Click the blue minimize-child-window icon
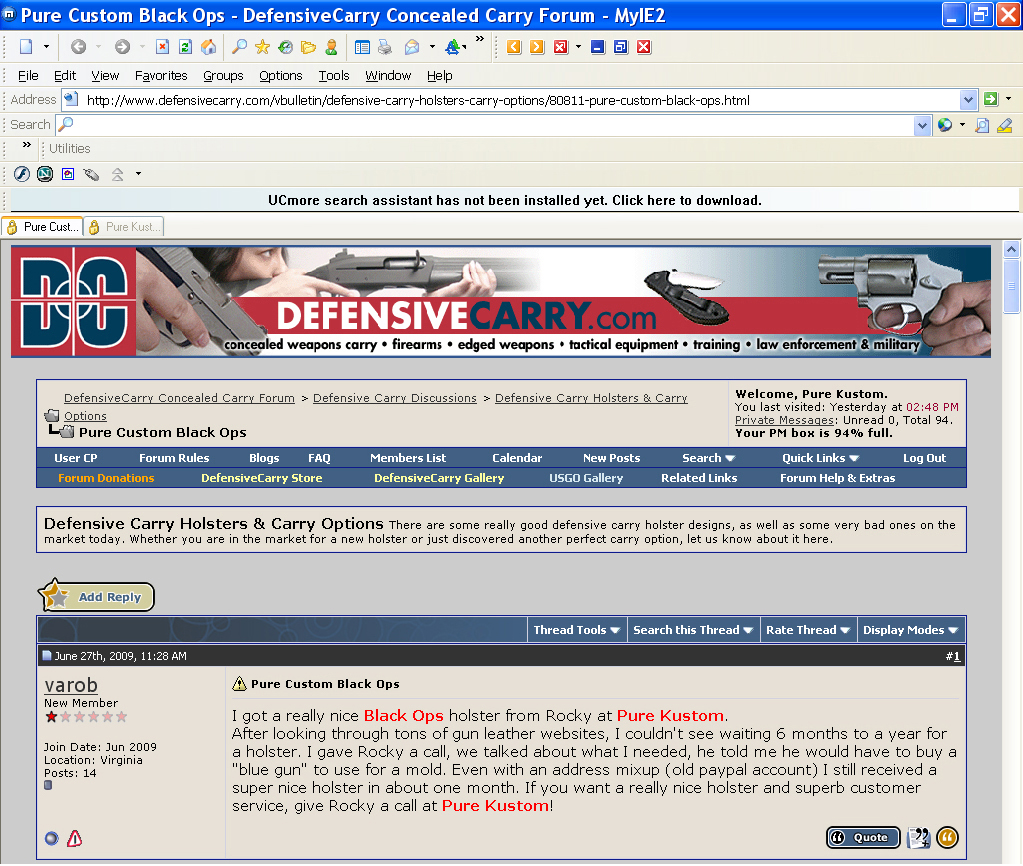Viewport: 1023px width, 866px height. pos(598,47)
